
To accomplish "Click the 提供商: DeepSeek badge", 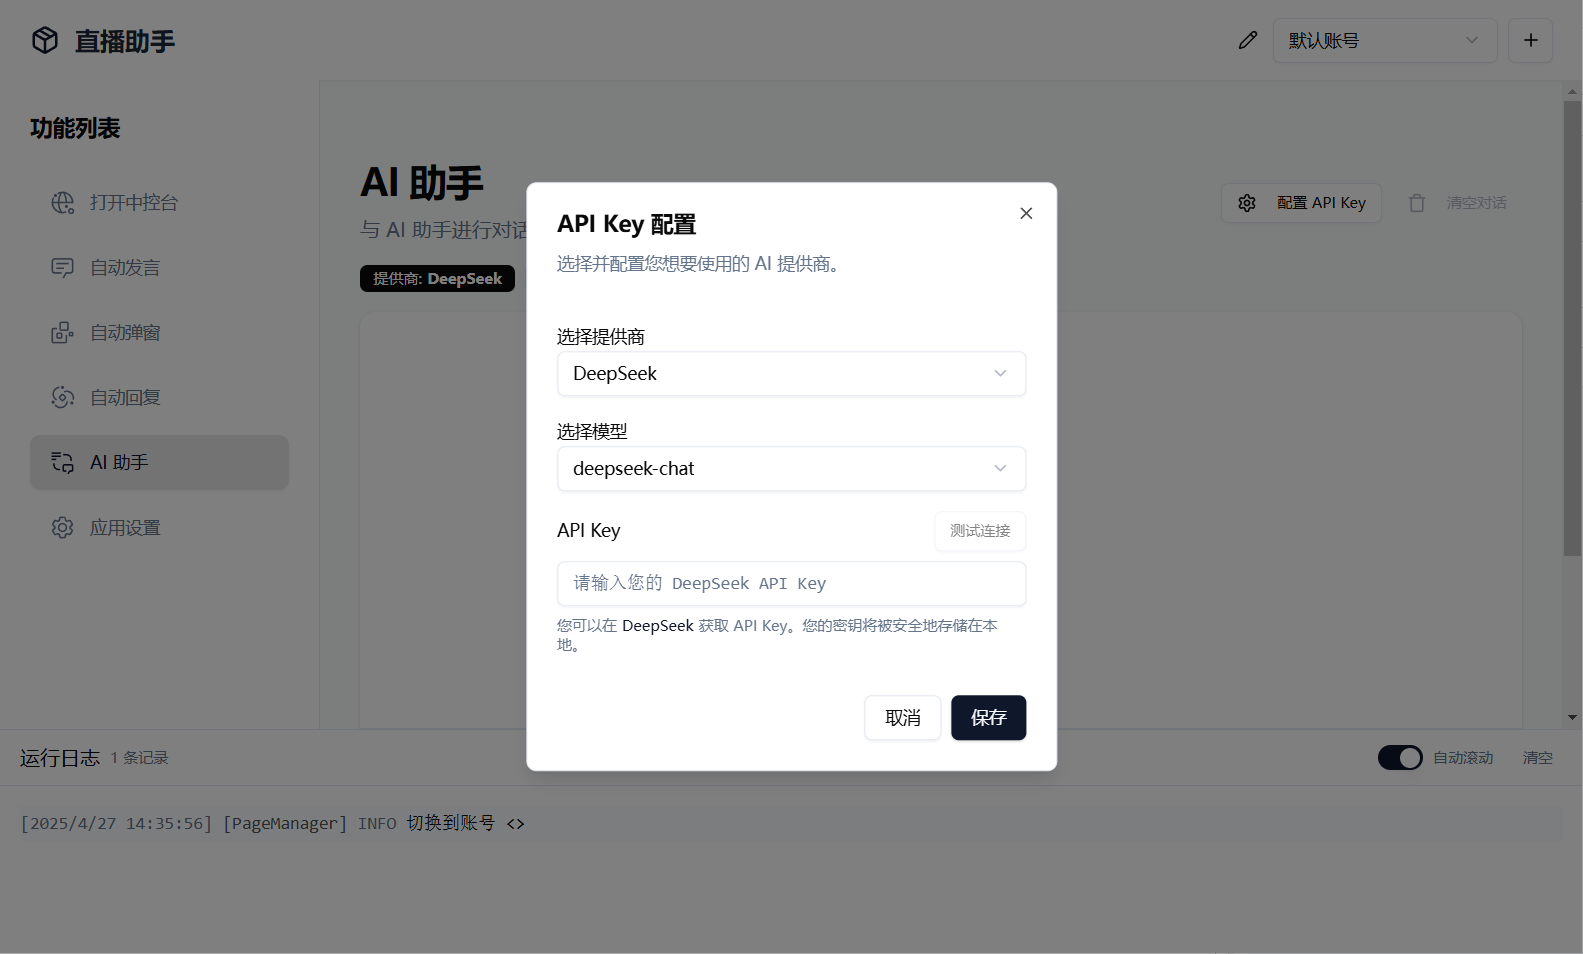I will [437, 278].
